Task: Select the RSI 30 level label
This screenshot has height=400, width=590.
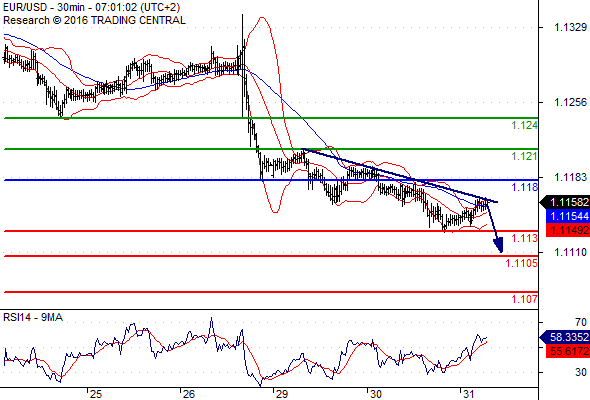Action: tap(581, 372)
